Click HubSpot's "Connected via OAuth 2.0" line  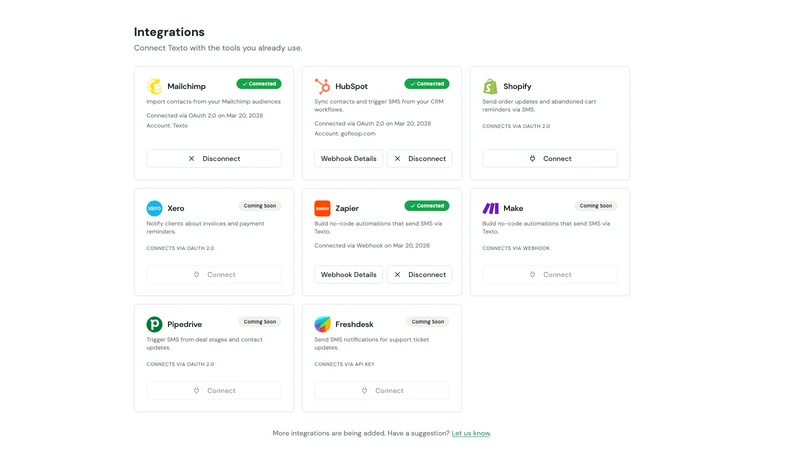coord(372,123)
